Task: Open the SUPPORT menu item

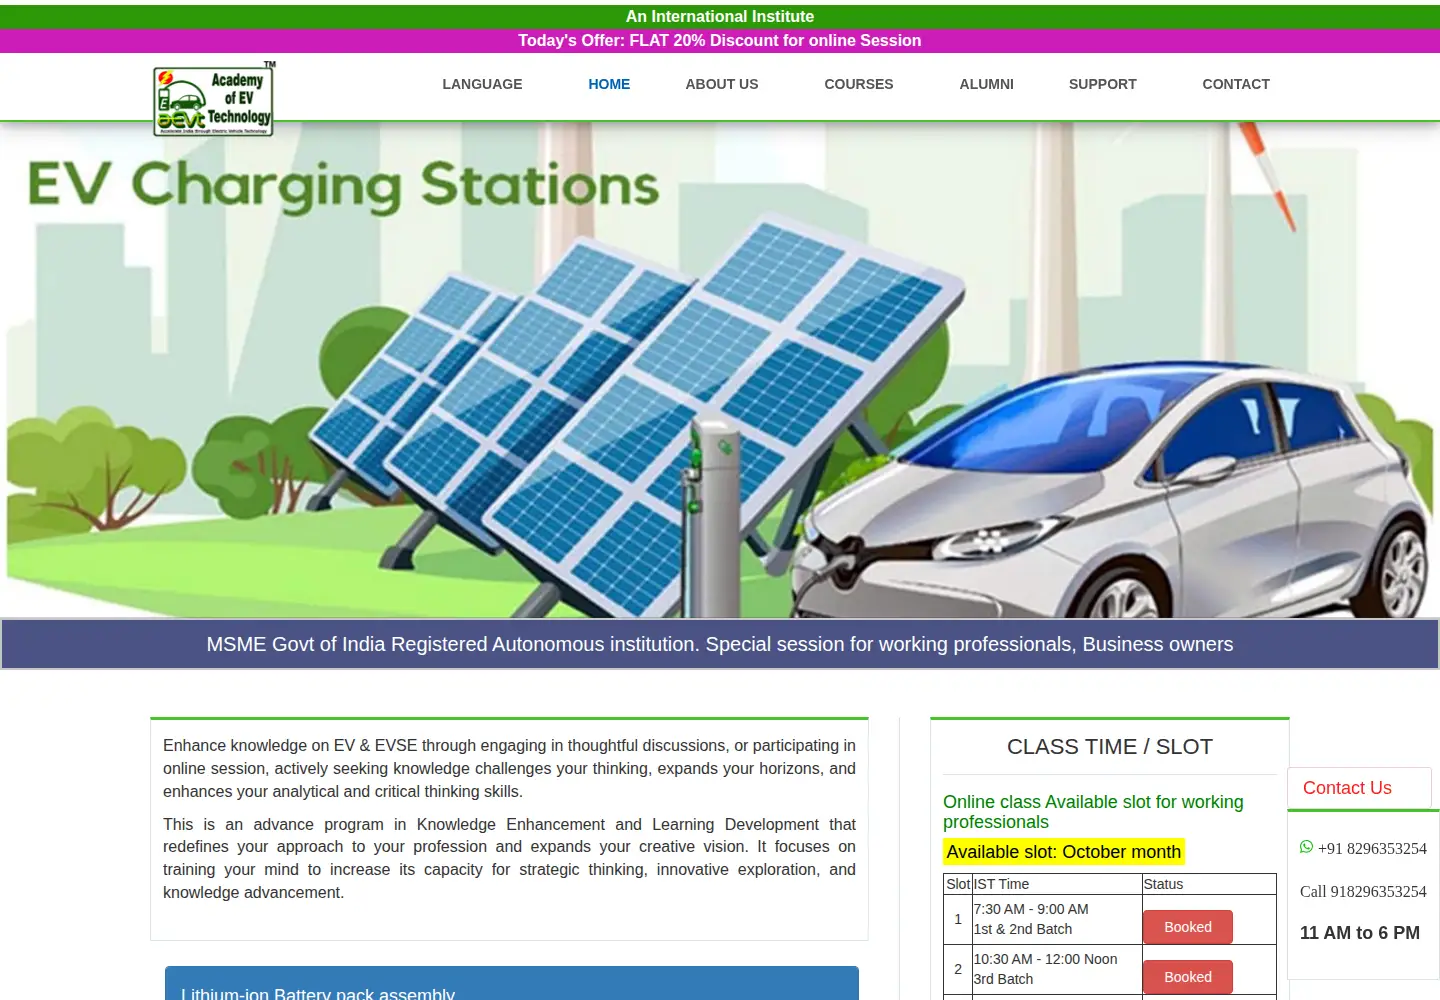Action: pyautogui.click(x=1103, y=84)
